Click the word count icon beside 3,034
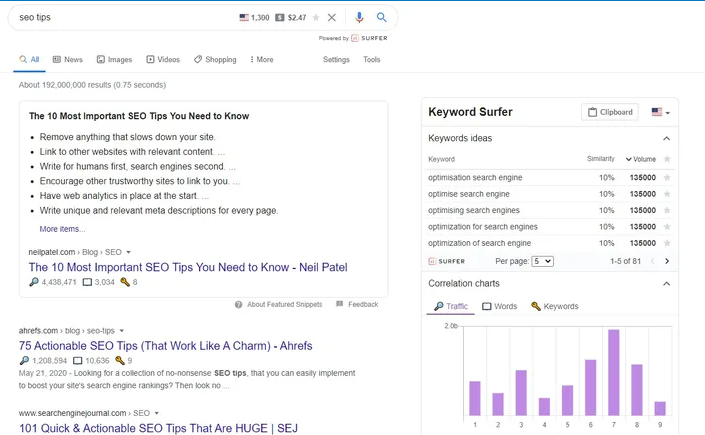The image size is (705, 435). pyautogui.click(x=87, y=283)
